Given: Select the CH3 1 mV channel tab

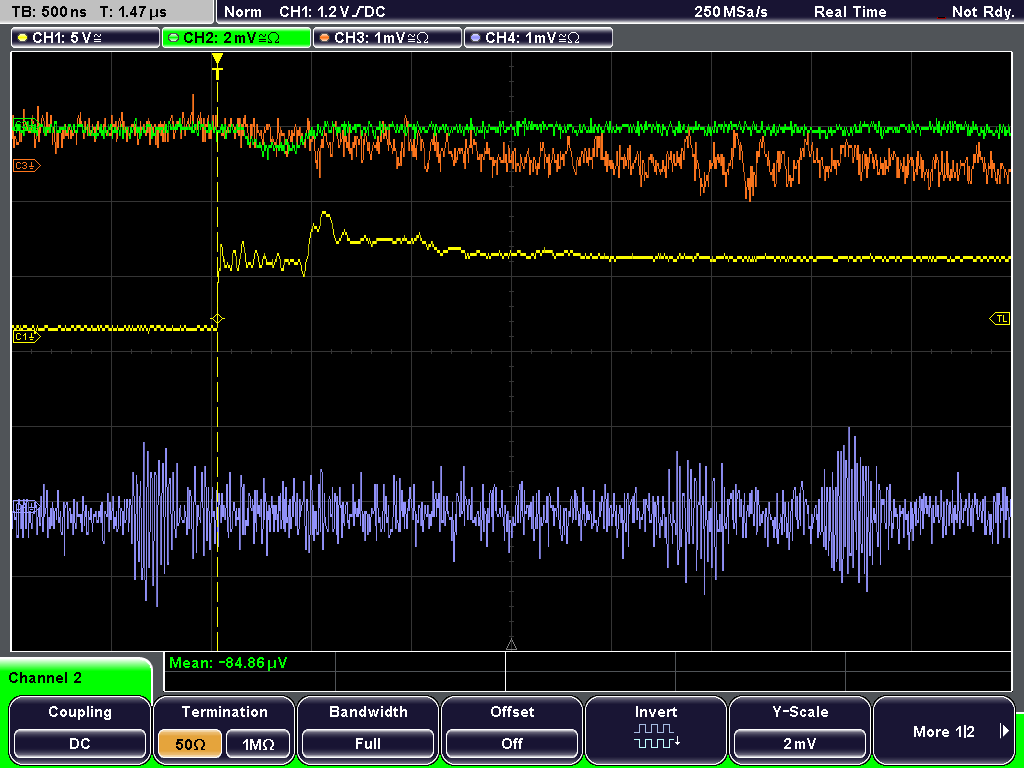Looking at the screenshot, I should point(387,37).
